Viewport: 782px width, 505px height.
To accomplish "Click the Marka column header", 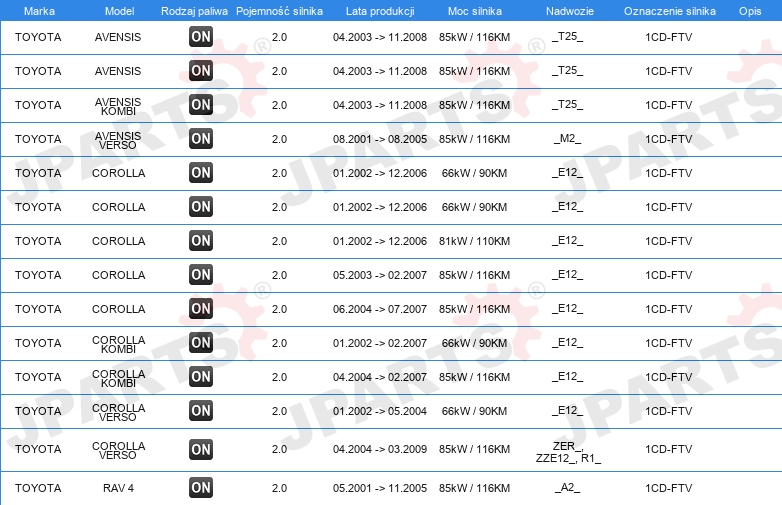I will coord(39,11).
